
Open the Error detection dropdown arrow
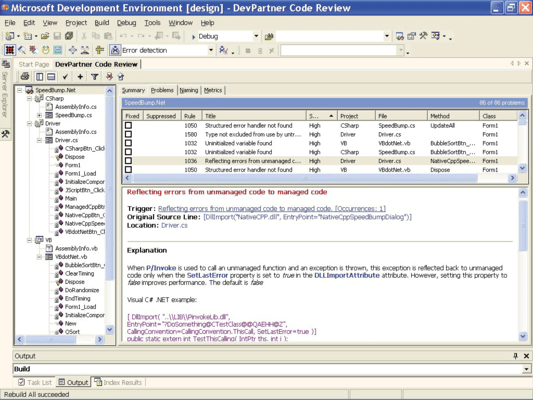[x=211, y=50]
